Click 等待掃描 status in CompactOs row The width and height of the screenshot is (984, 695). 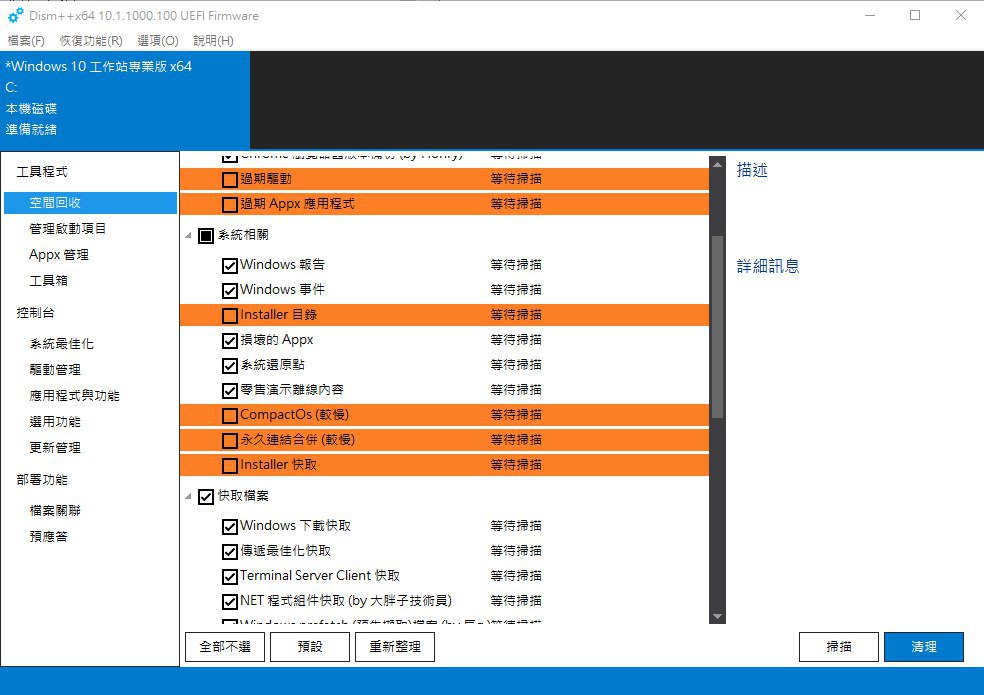516,415
